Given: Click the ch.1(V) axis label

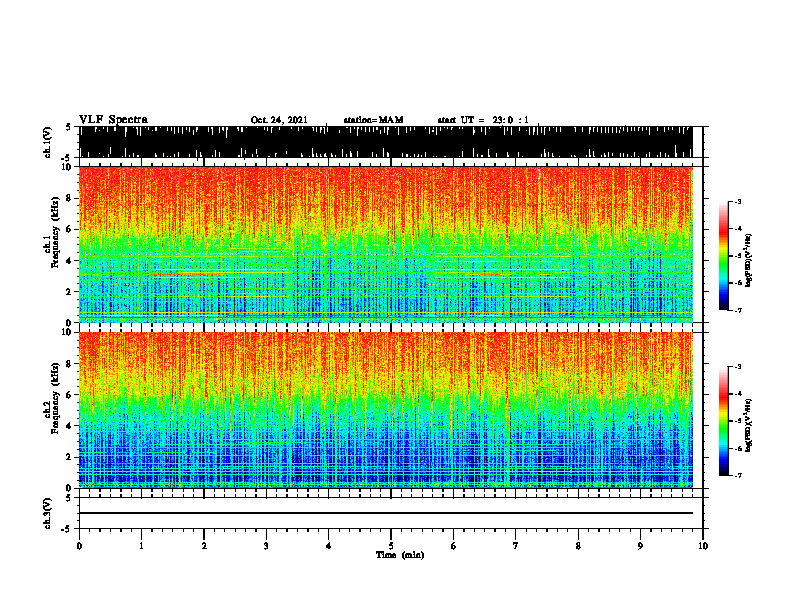Looking at the screenshot, I should pyautogui.click(x=48, y=142).
